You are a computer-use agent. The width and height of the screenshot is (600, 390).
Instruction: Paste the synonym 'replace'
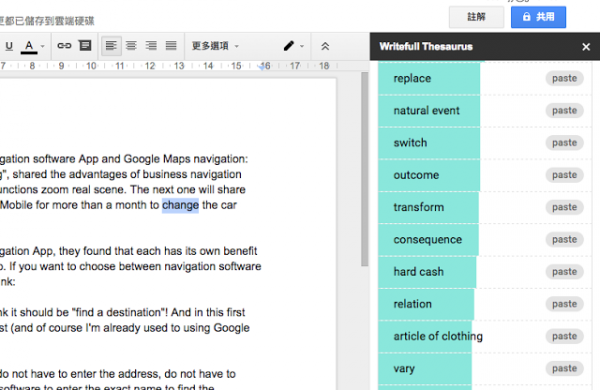click(x=564, y=78)
